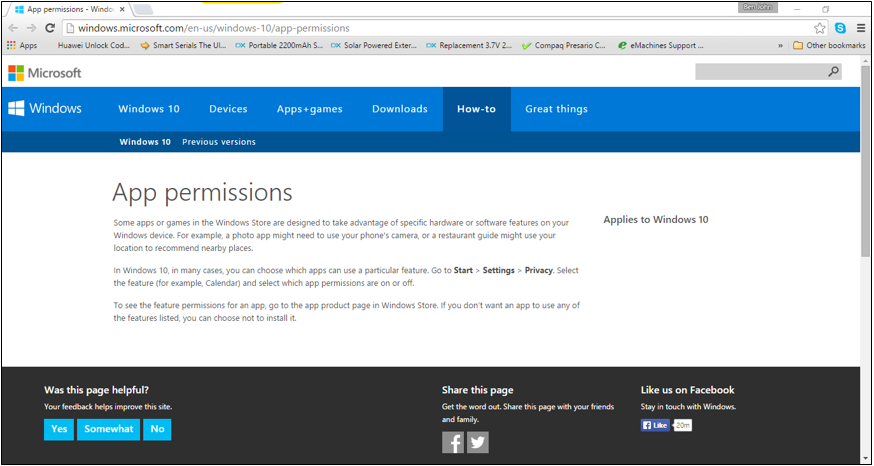Open the Apps bookmarks shortcut

click(x=22, y=45)
